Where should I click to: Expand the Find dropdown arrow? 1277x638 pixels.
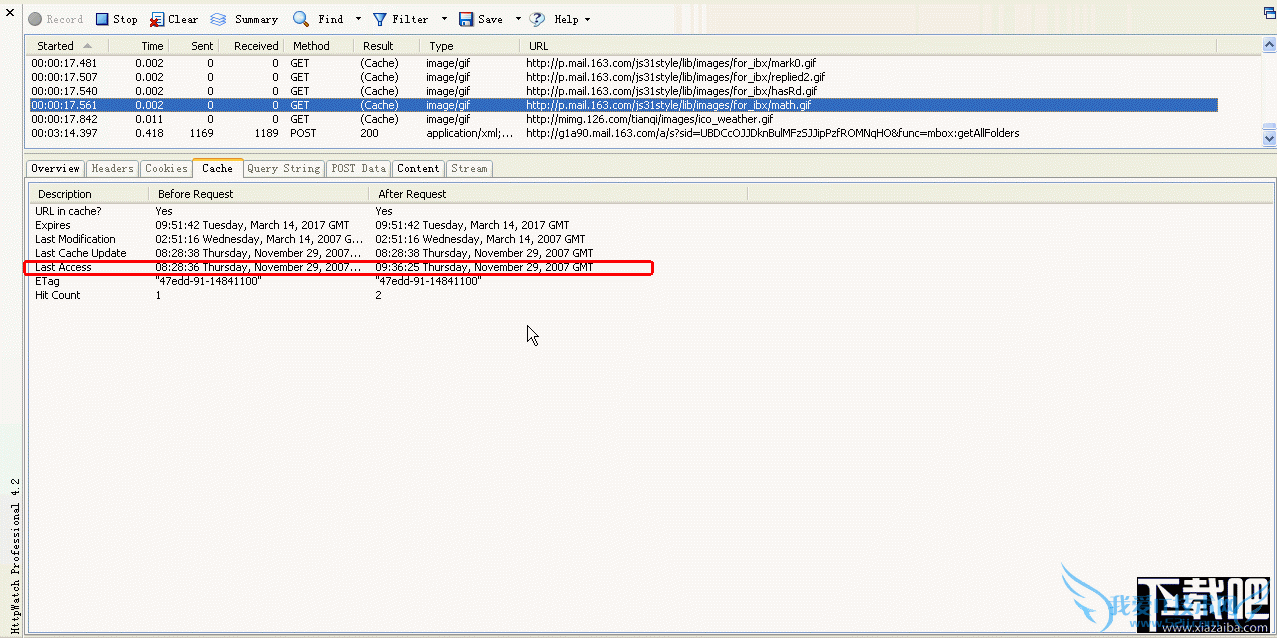[358, 19]
